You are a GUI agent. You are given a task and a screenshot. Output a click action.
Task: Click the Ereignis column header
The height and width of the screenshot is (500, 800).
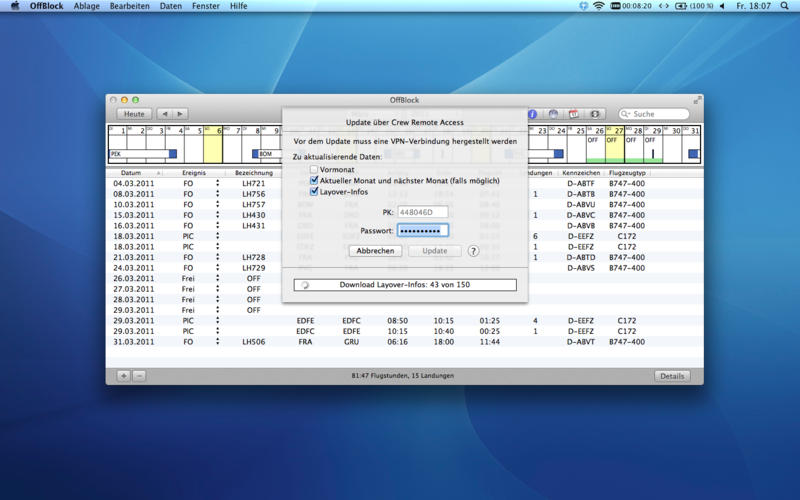(194, 173)
